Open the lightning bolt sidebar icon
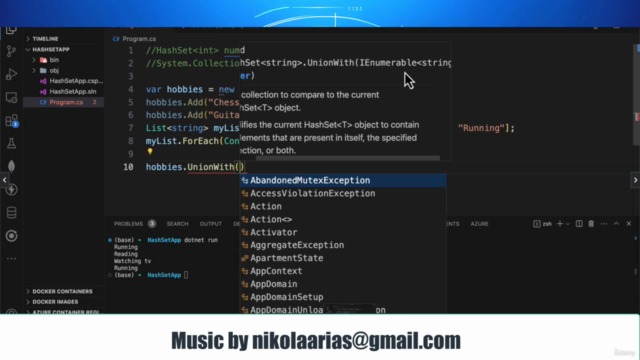This screenshot has width=640, height=360. pos(11,189)
